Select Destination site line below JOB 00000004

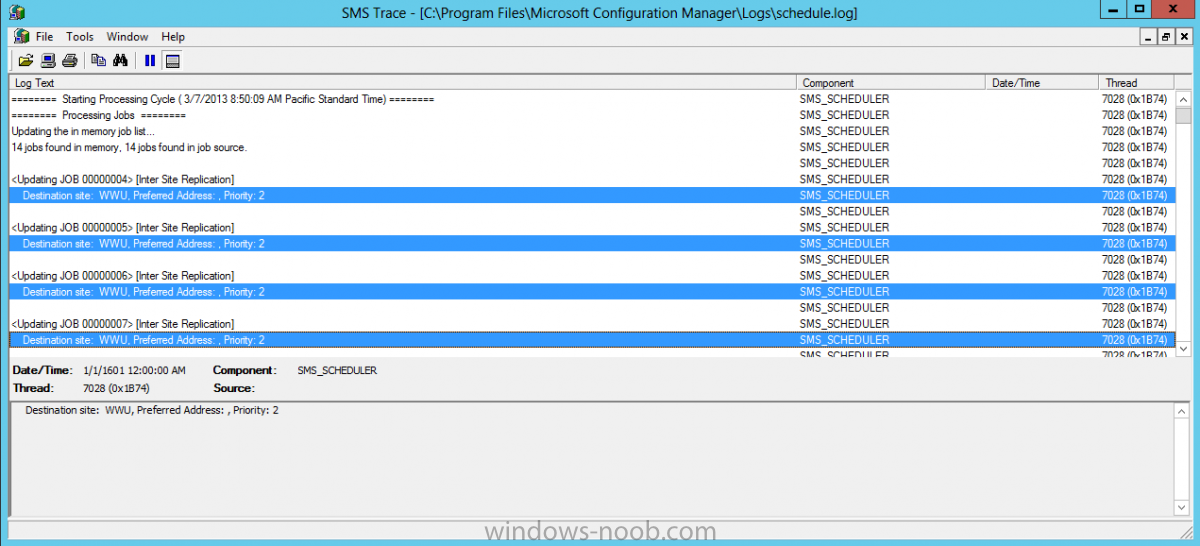592,195
